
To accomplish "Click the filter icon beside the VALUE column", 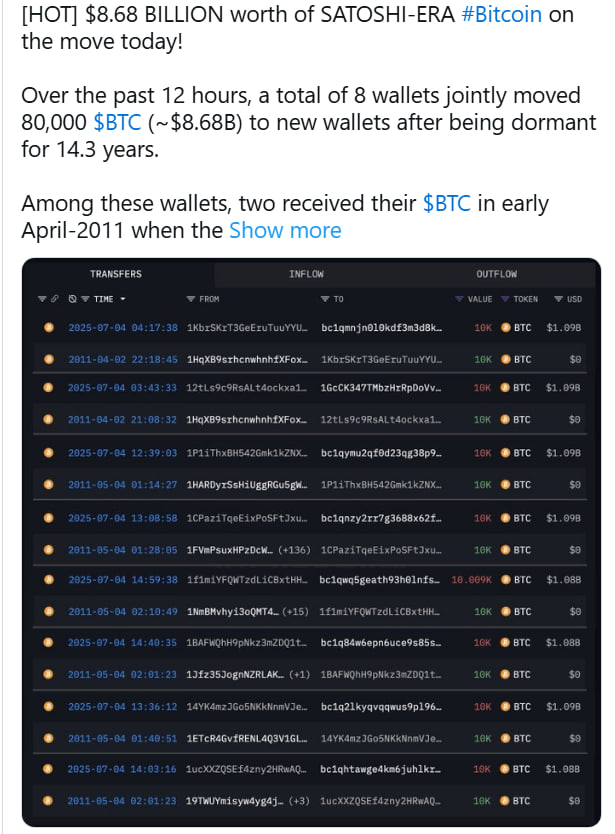I will [x=459, y=297].
